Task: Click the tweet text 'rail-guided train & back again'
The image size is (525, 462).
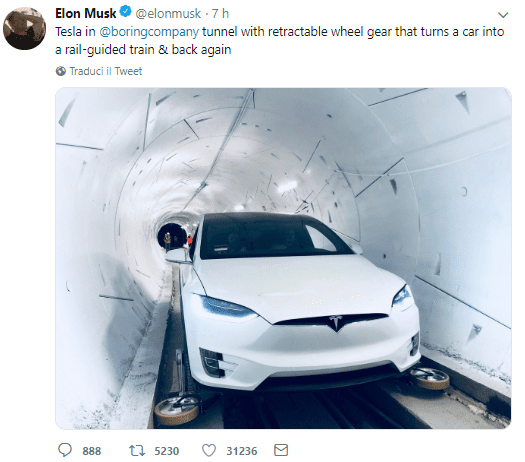Action: 148,50
